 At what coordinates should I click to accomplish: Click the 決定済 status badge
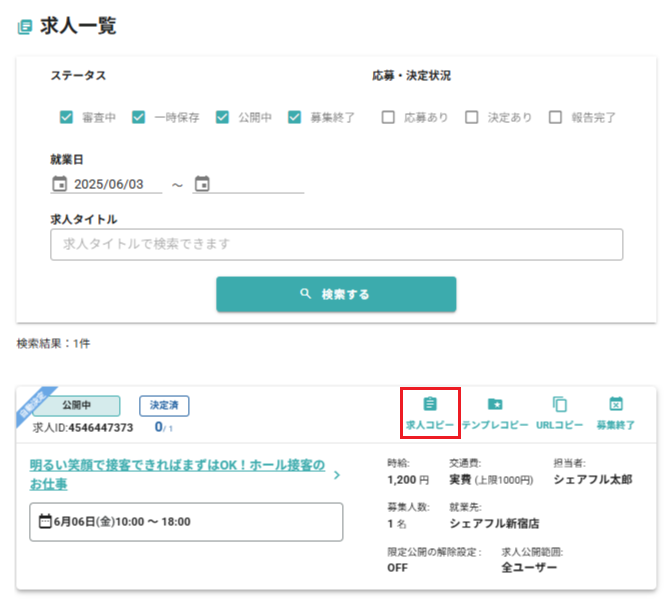point(164,405)
